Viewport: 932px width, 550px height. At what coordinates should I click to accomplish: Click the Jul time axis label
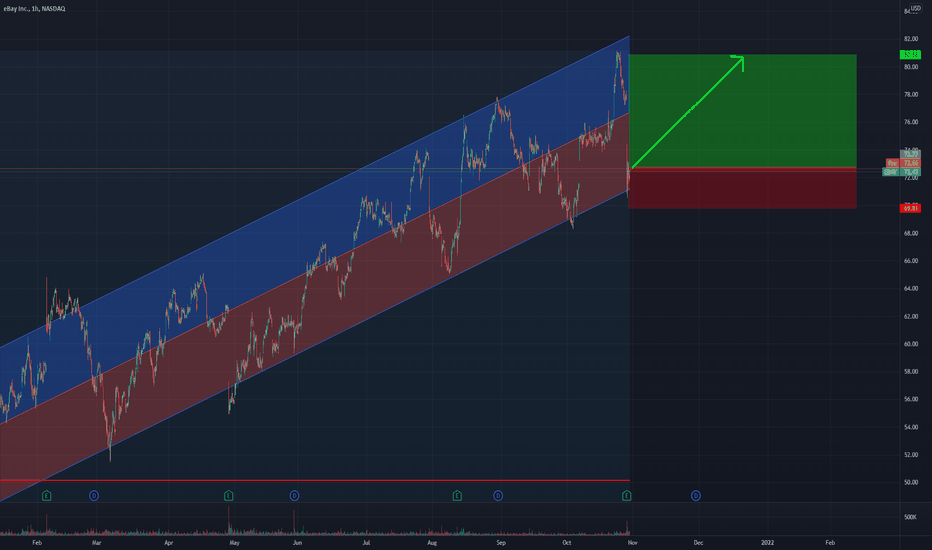click(x=366, y=542)
